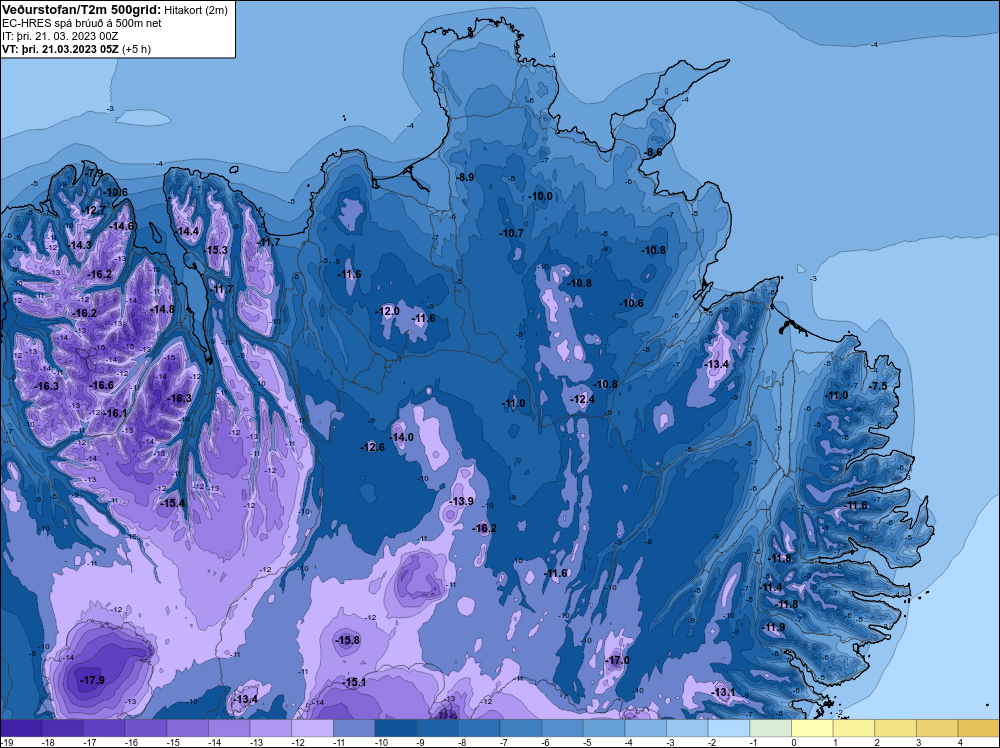Image resolution: width=1000 pixels, height=748 pixels.
Task: Click the -12.0 temperature label
Action: click(x=387, y=311)
